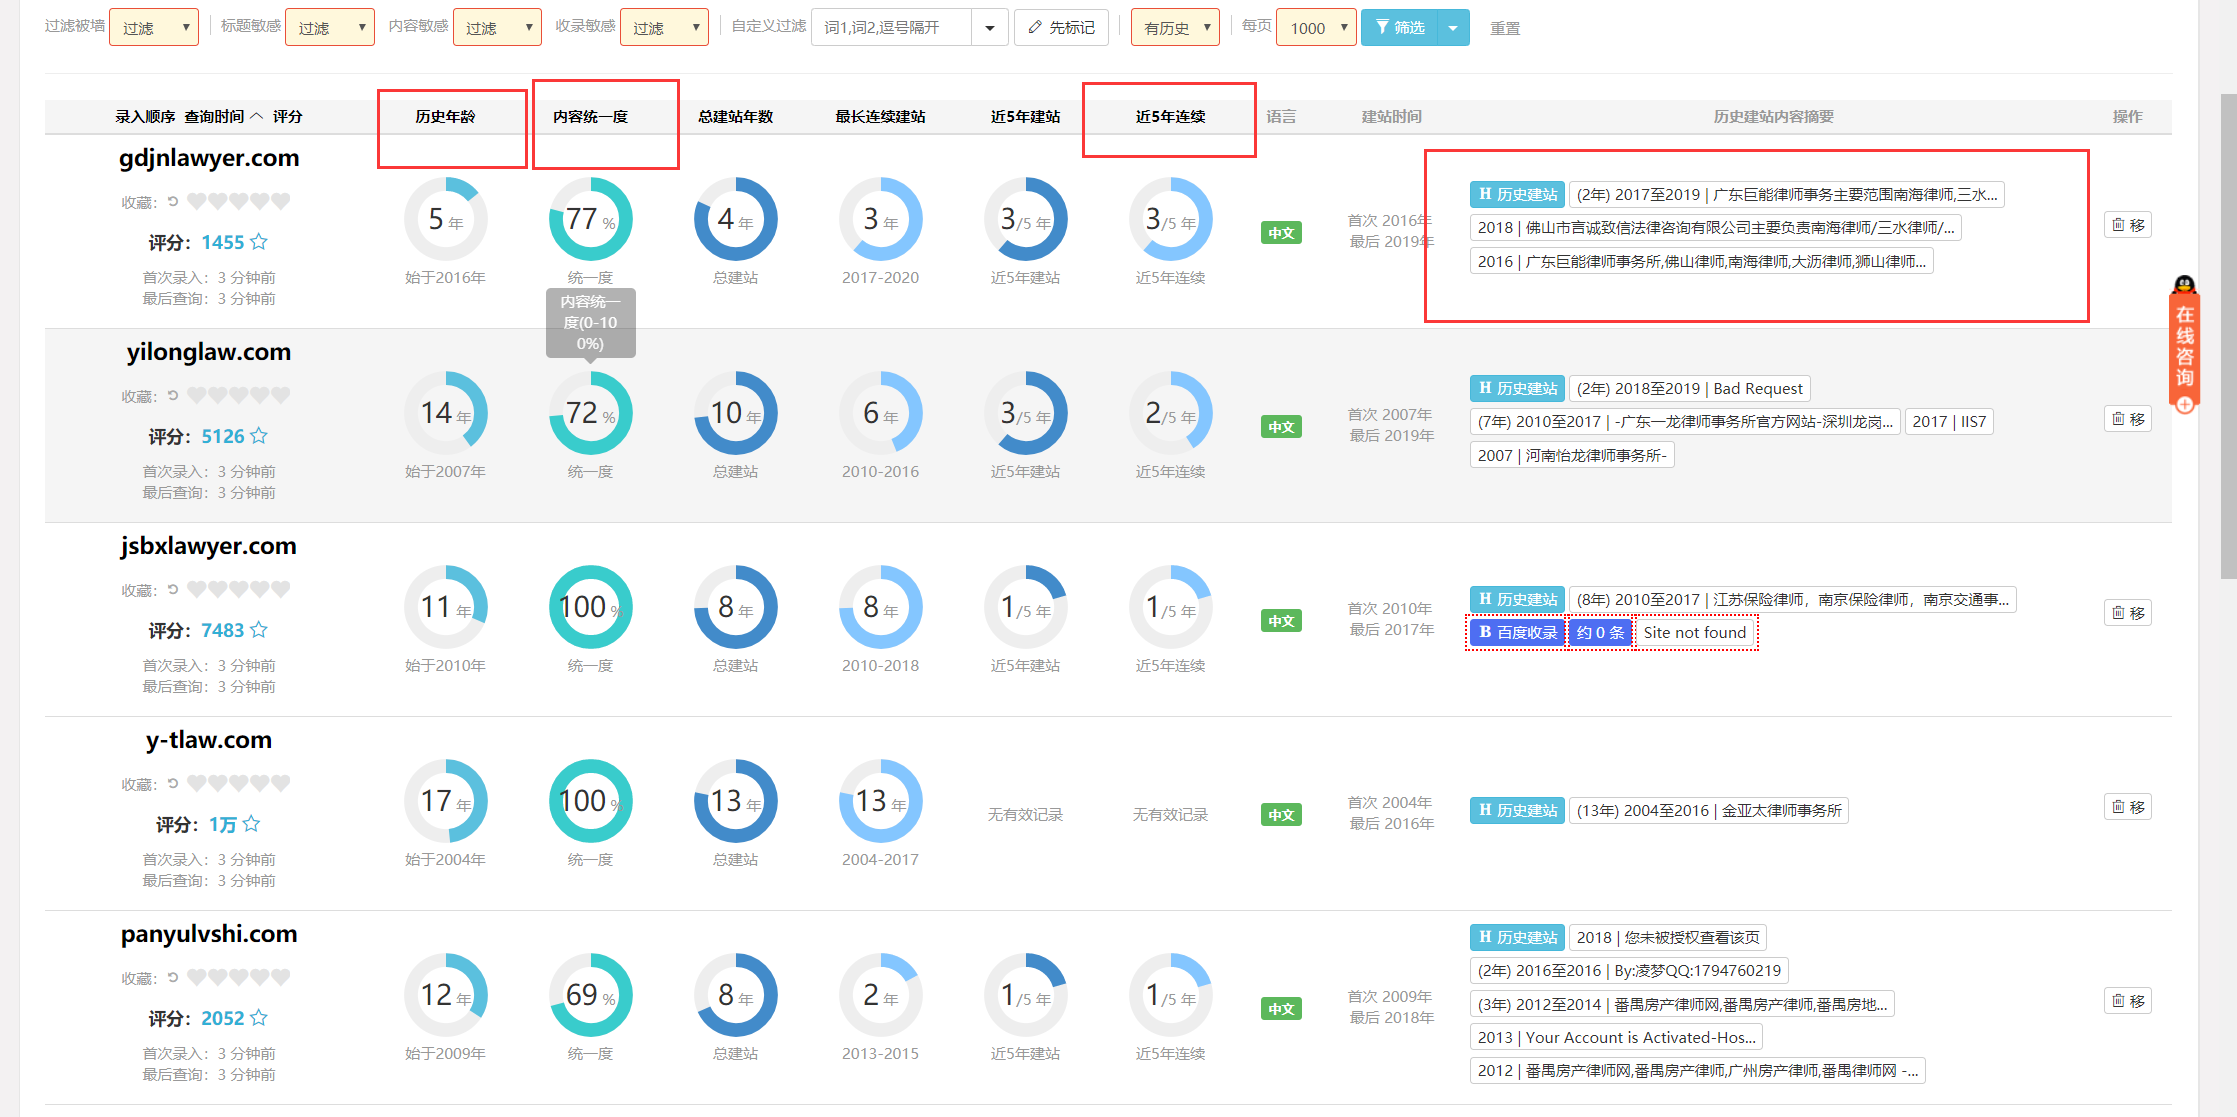The width and height of the screenshot is (2237, 1117).
Task: Expand the custom filter words dropdown arrow
Action: (x=989, y=28)
